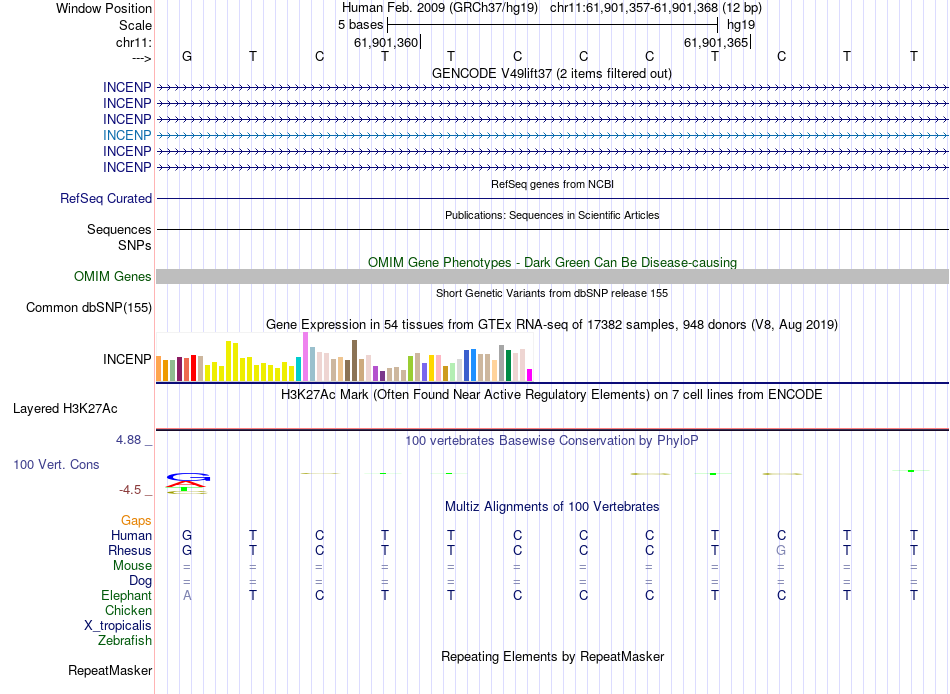Image resolution: width=950 pixels, height=694 pixels.
Task: Select the Layered H3K27Ac label
Action: pyautogui.click(x=65, y=409)
